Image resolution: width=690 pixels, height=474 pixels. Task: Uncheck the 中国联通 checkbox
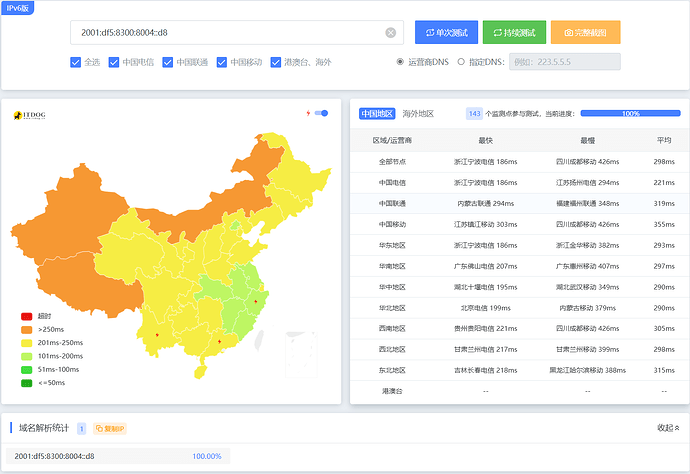tap(168, 62)
